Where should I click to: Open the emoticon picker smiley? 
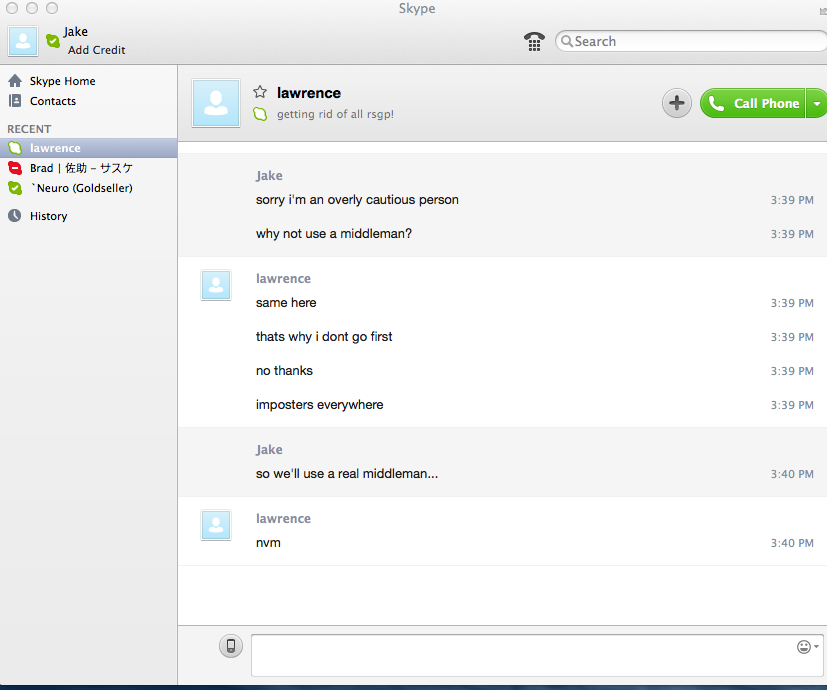(x=804, y=647)
